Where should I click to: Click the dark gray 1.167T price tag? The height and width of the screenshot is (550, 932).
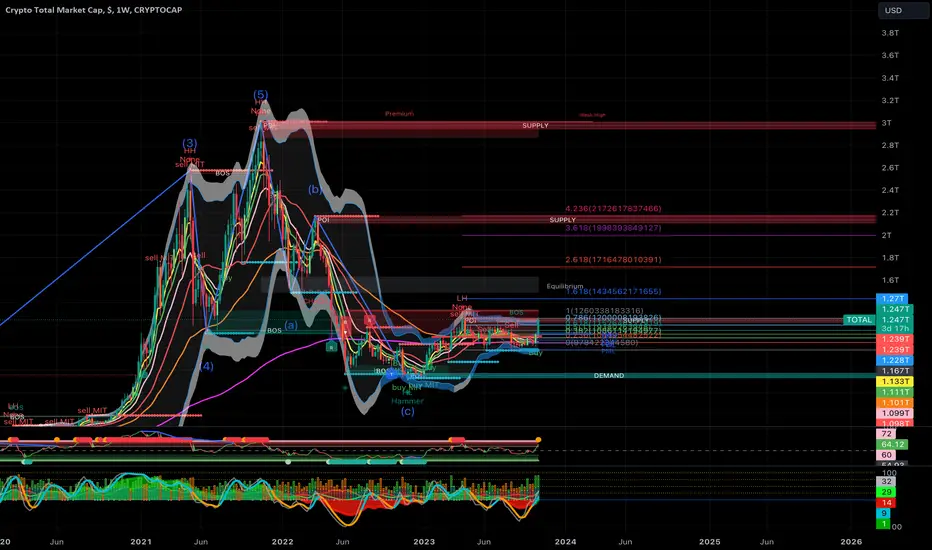(893, 371)
